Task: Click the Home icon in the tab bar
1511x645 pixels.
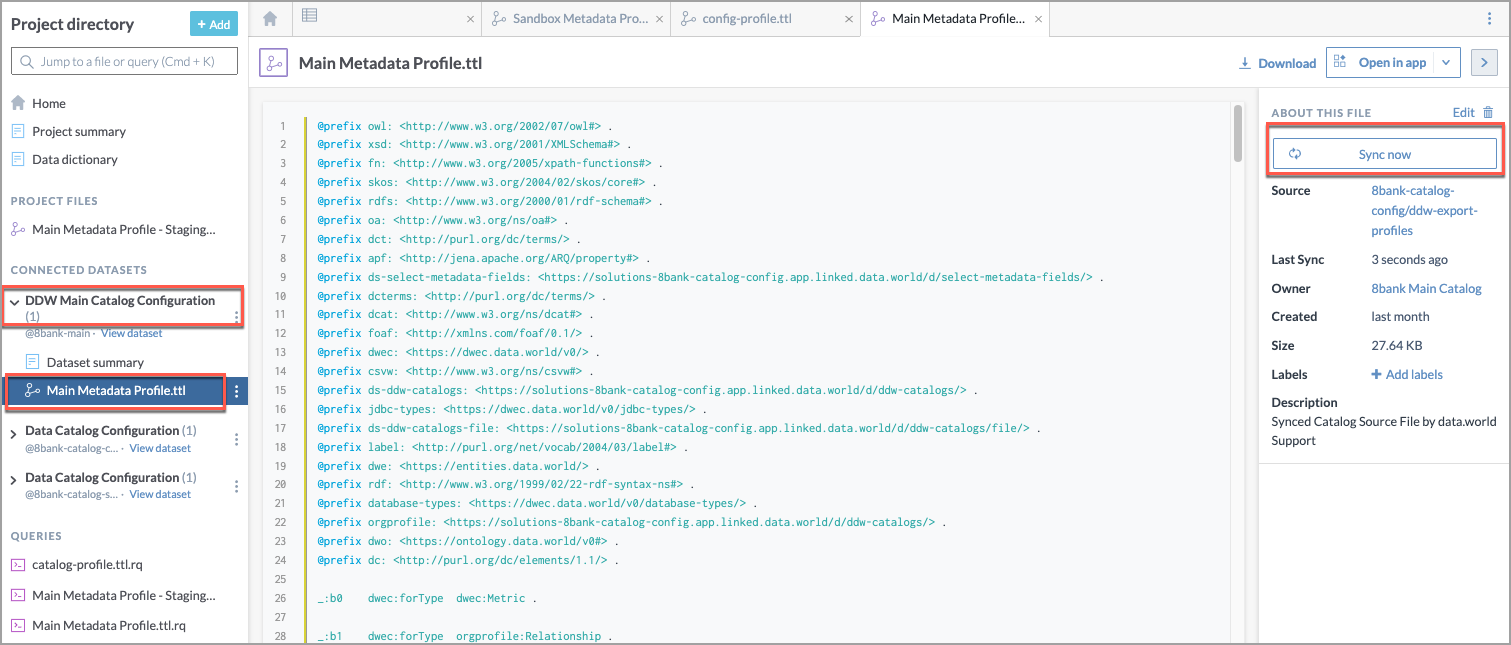Action: (269, 18)
